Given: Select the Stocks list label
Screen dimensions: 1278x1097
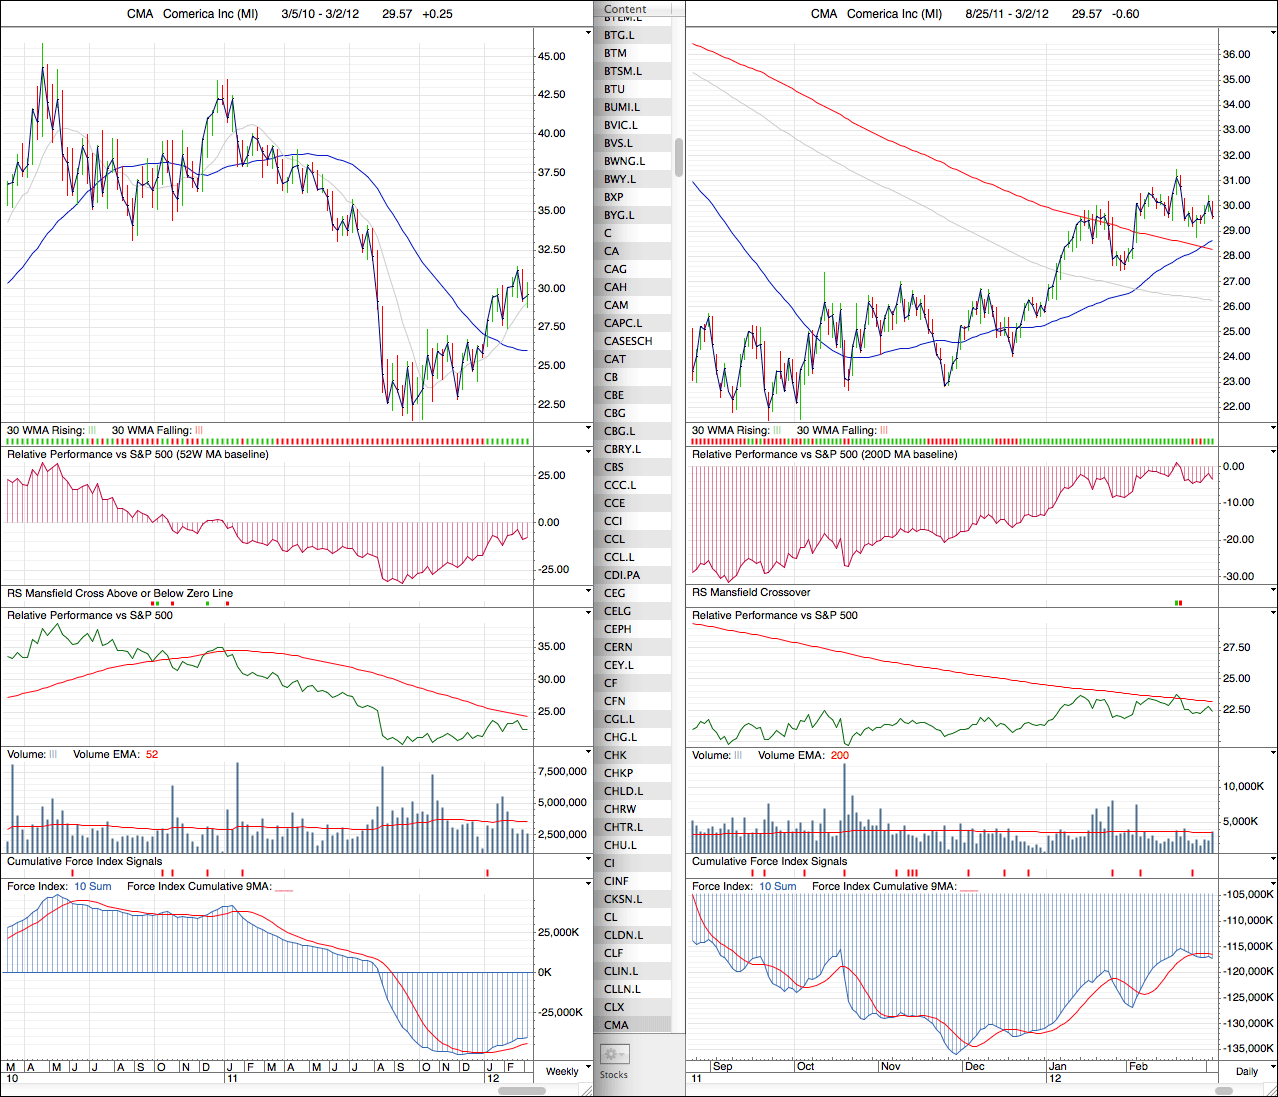Looking at the screenshot, I should point(614,1075).
